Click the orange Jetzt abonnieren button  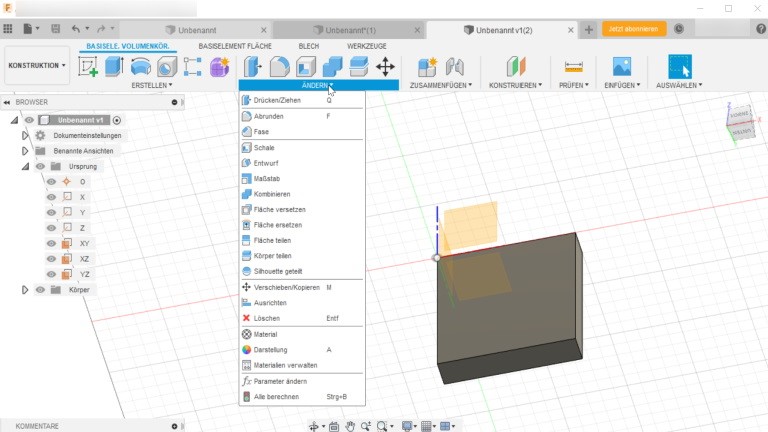(634, 29)
